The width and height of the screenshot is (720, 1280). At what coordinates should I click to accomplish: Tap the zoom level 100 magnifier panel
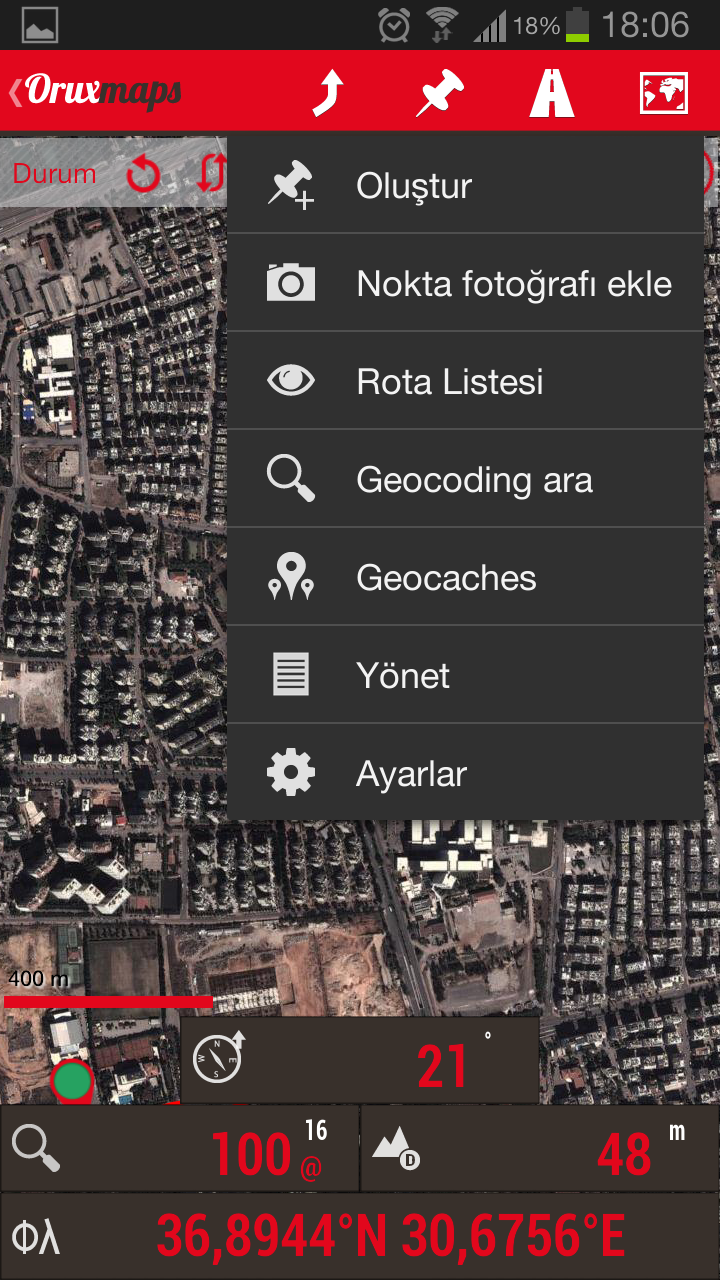pos(180,1148)
